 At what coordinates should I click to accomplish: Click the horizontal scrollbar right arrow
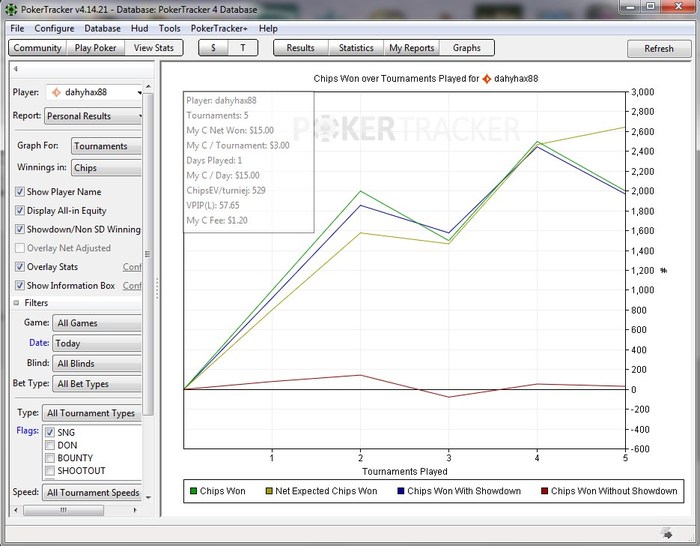click(x=136, y=510)
